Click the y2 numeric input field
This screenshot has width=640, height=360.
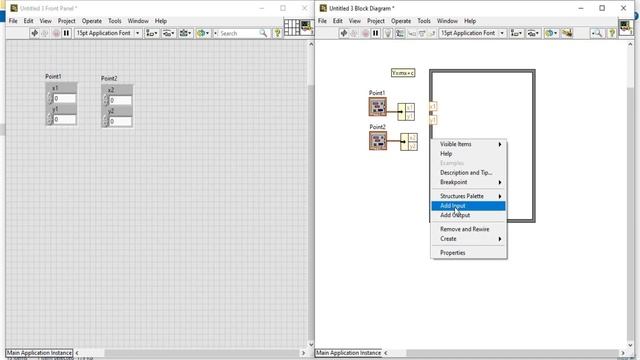coord(120,122)
